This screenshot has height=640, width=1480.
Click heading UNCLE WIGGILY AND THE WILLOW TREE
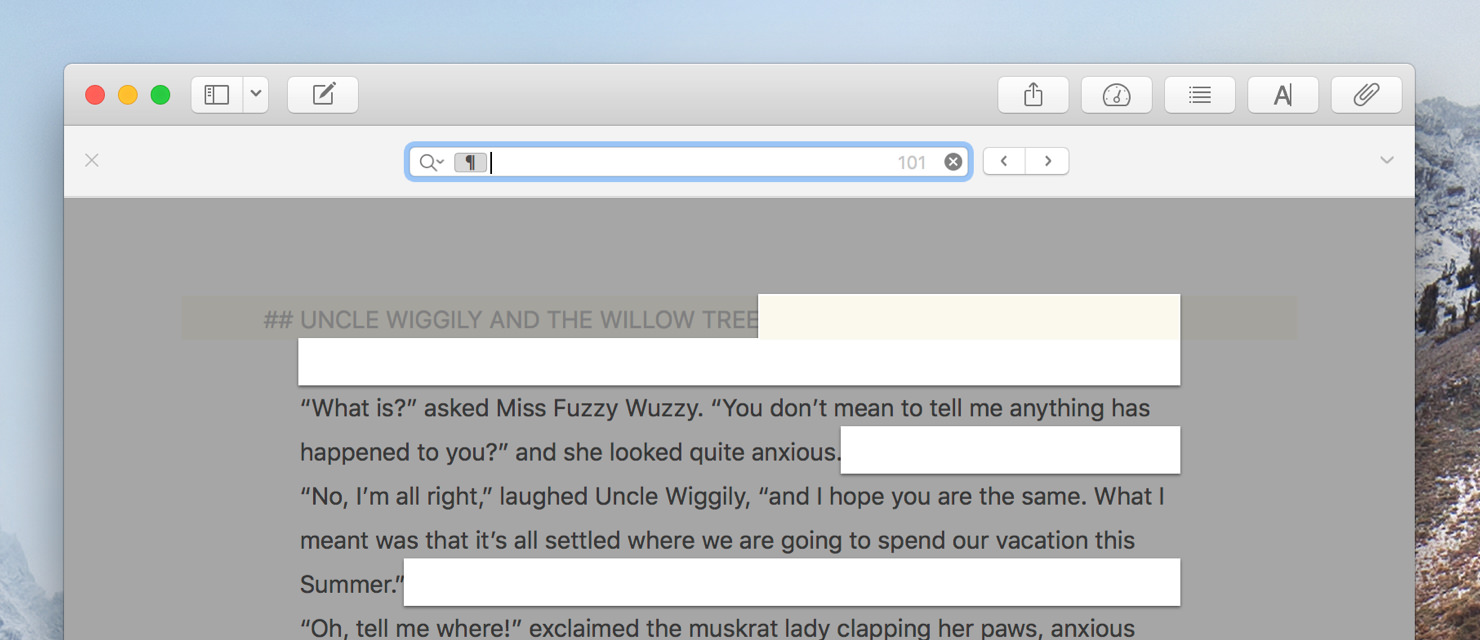tap(529, 320)
